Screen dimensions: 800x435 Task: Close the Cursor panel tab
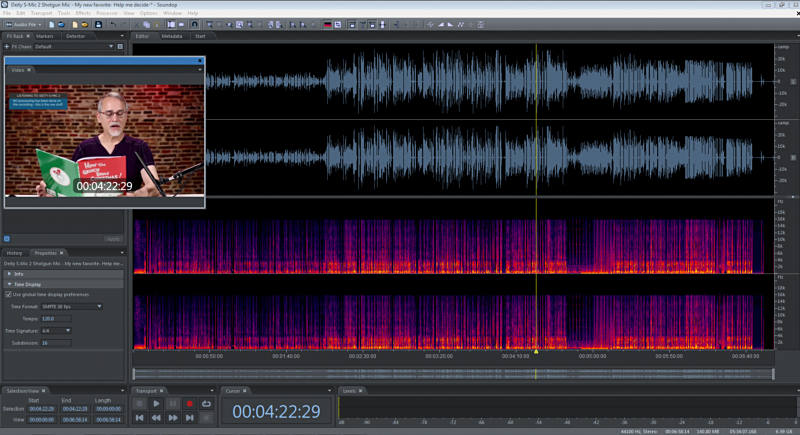click(x=245, y=391)
